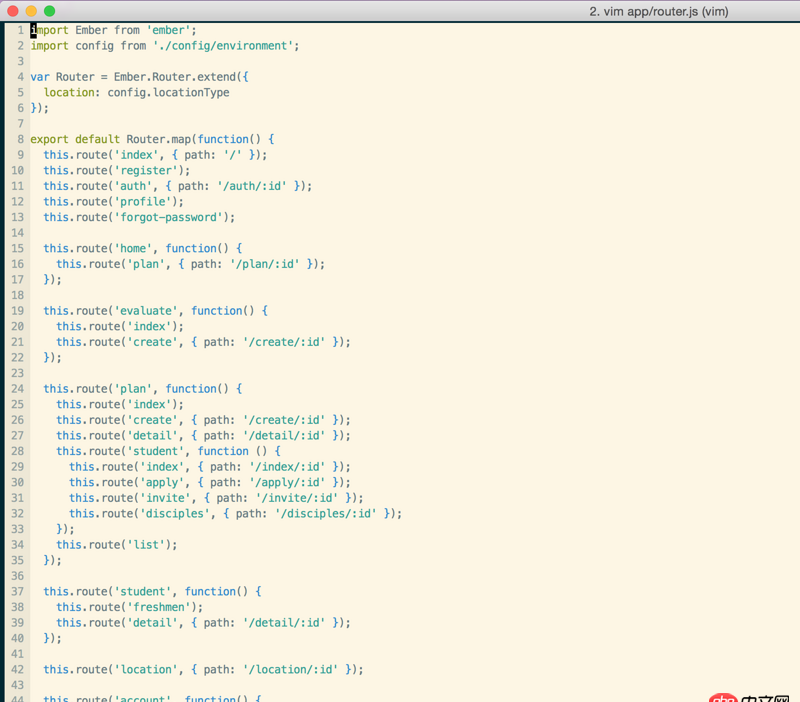
Task: Click '/invite/:id' path string
Action: pos(296,498)
